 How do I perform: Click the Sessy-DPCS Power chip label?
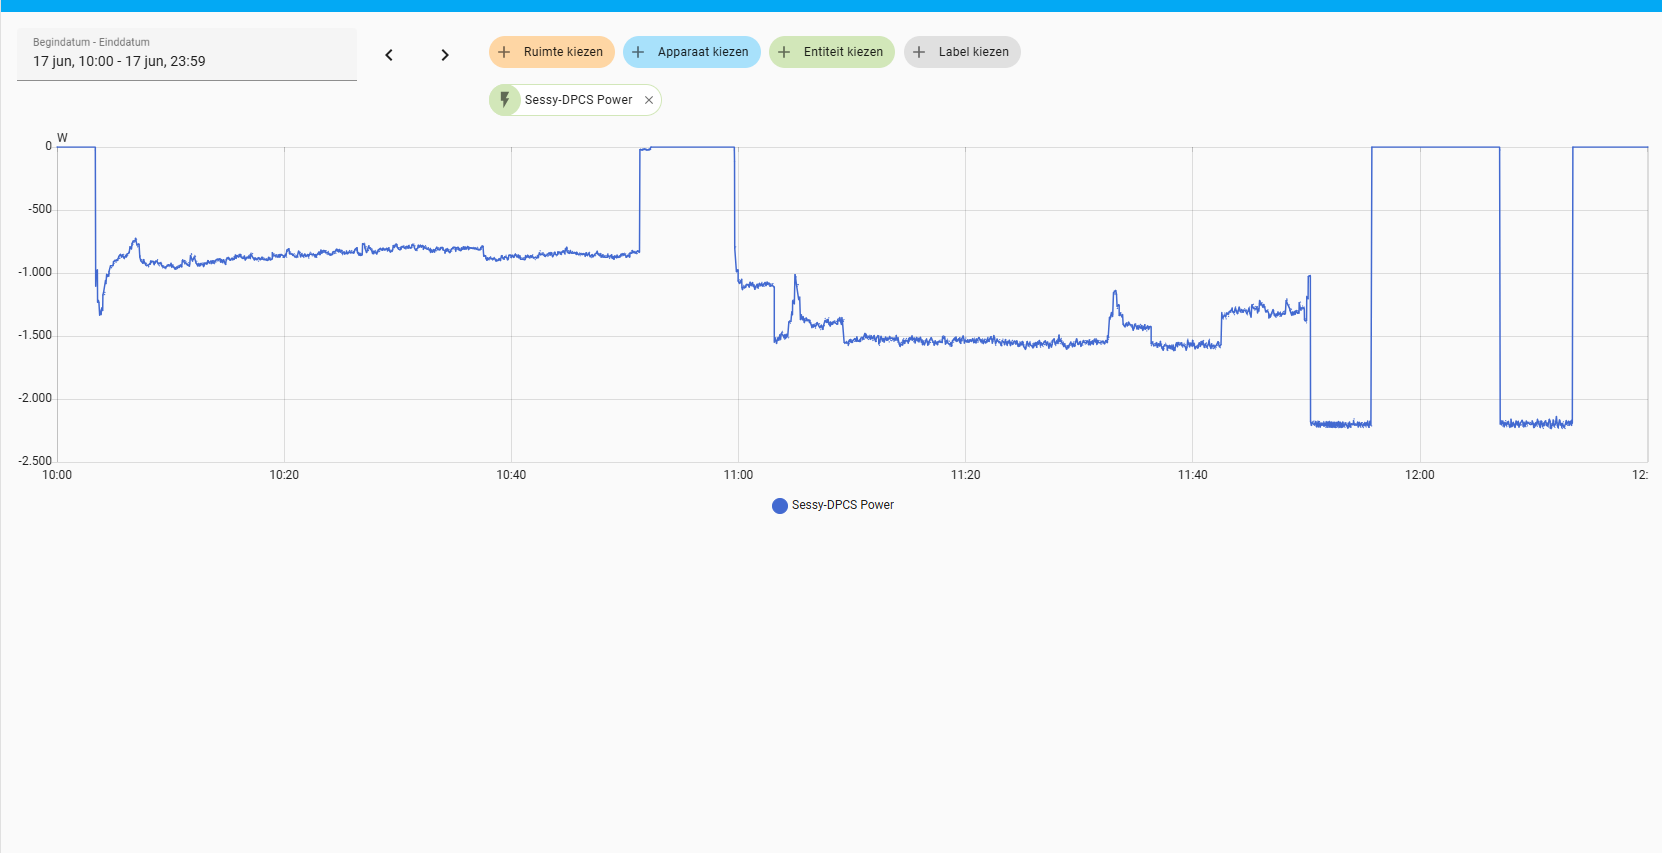pos(578,100)
